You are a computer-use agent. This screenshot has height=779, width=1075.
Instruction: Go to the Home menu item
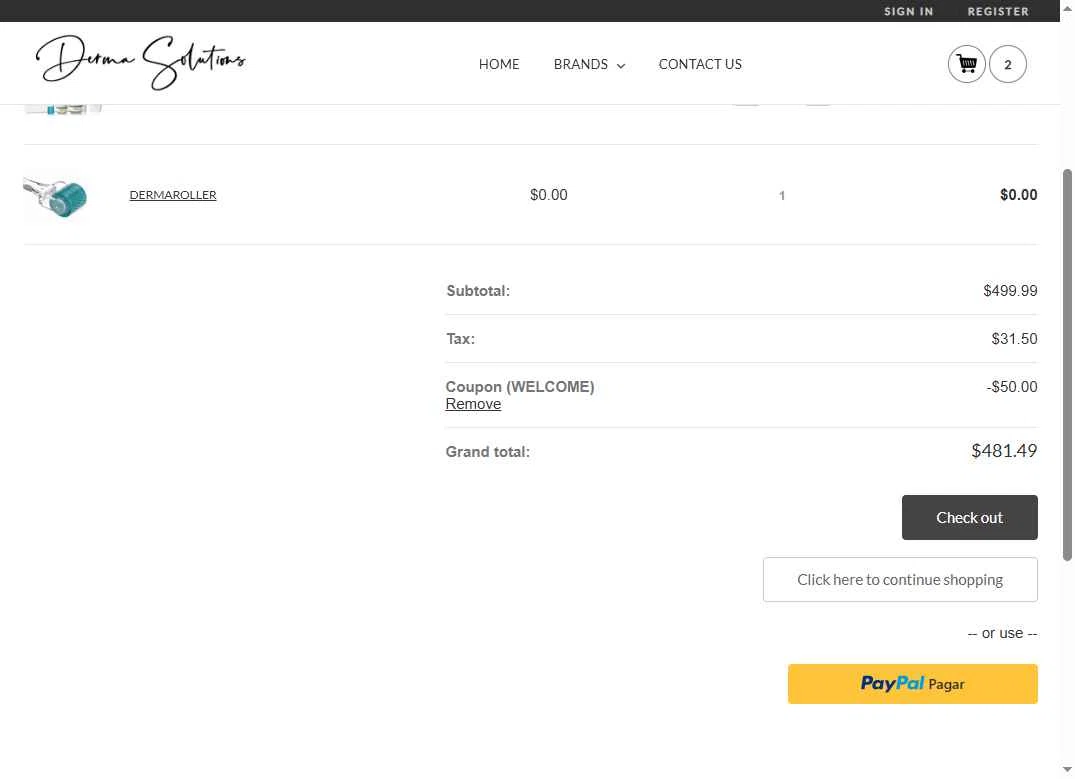point(499,64)
